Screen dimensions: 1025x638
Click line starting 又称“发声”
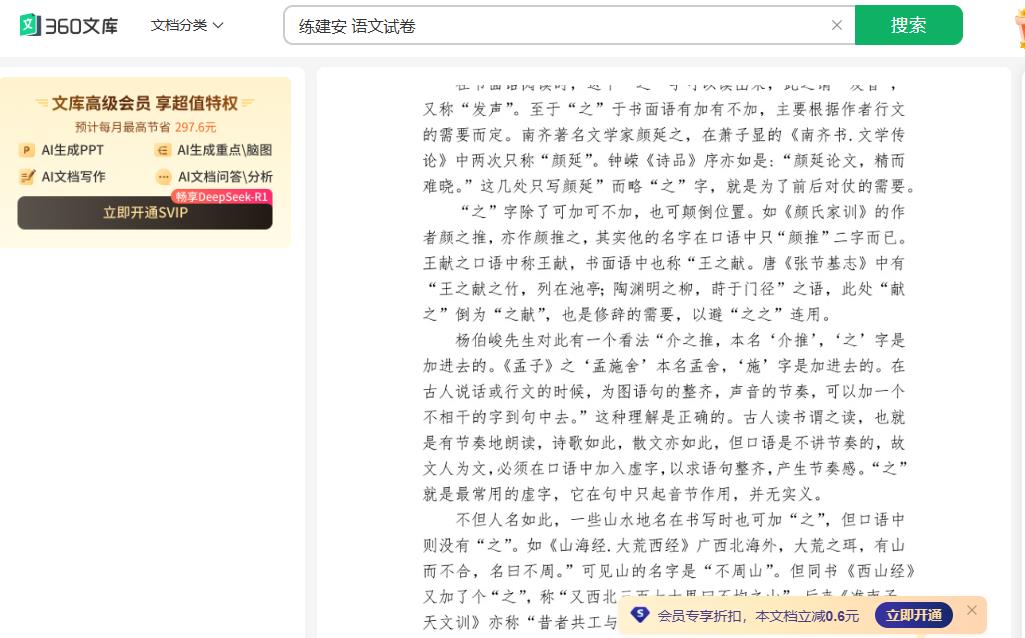664,109
